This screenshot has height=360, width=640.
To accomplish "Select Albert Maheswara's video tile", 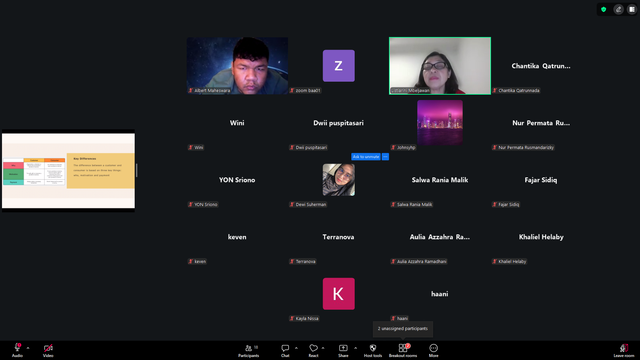I will (238, 66).
